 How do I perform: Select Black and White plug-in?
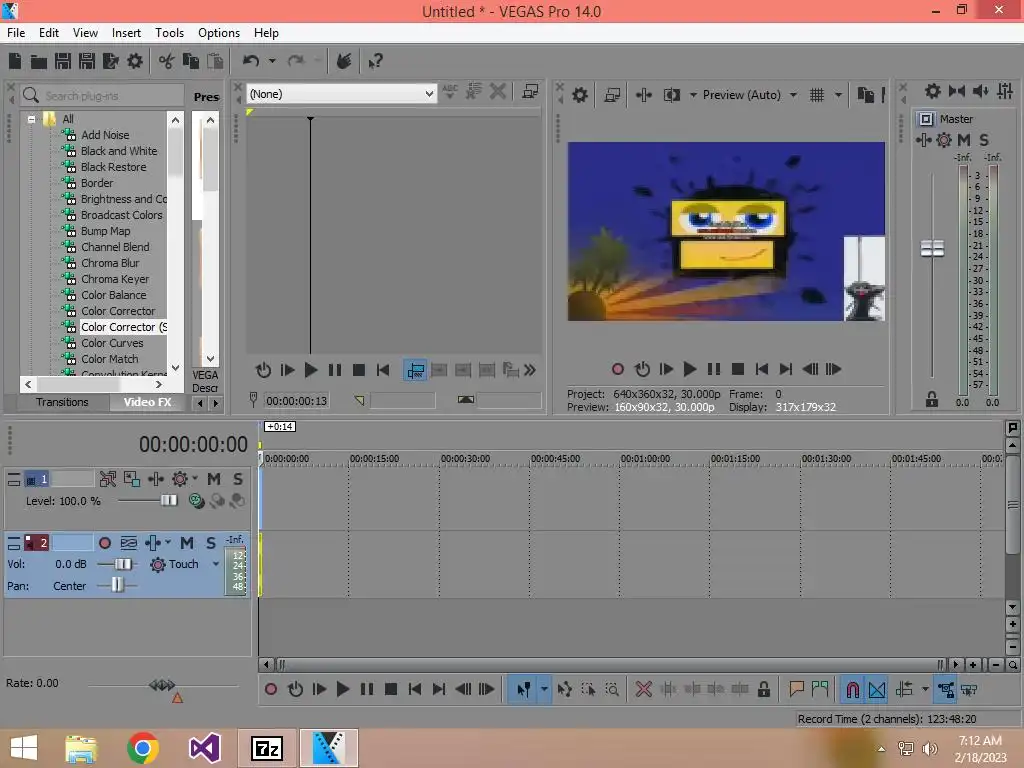coord(119,151)
